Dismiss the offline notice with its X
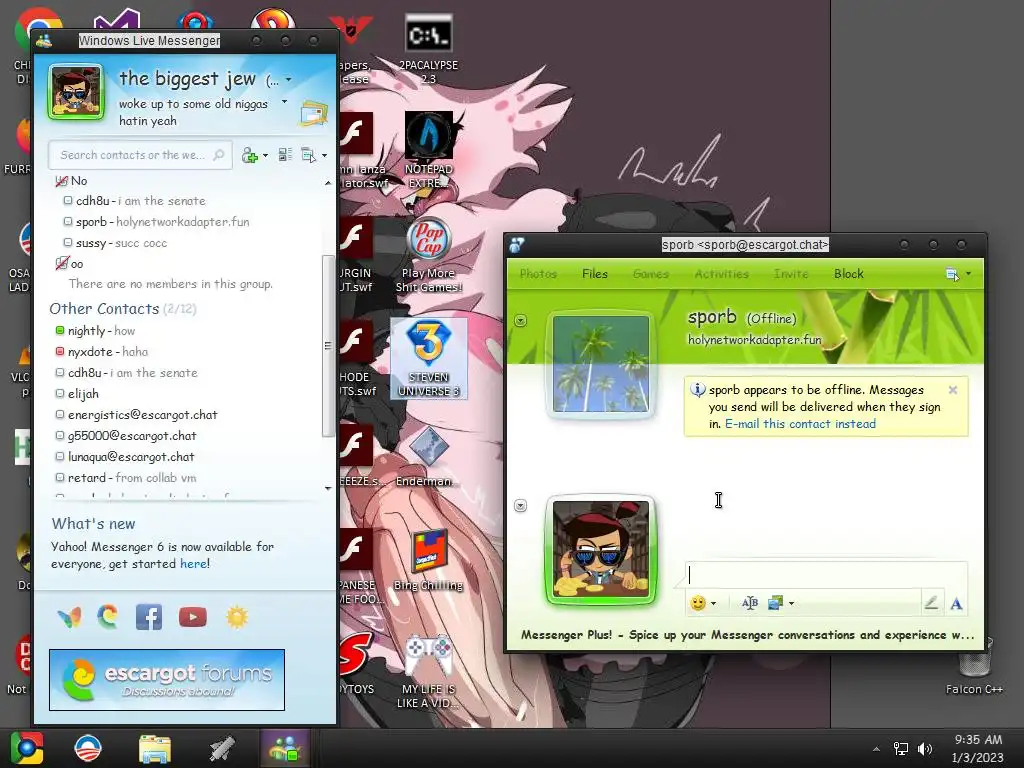Viewport: 1024px width, 768px height. pos(953,390)
